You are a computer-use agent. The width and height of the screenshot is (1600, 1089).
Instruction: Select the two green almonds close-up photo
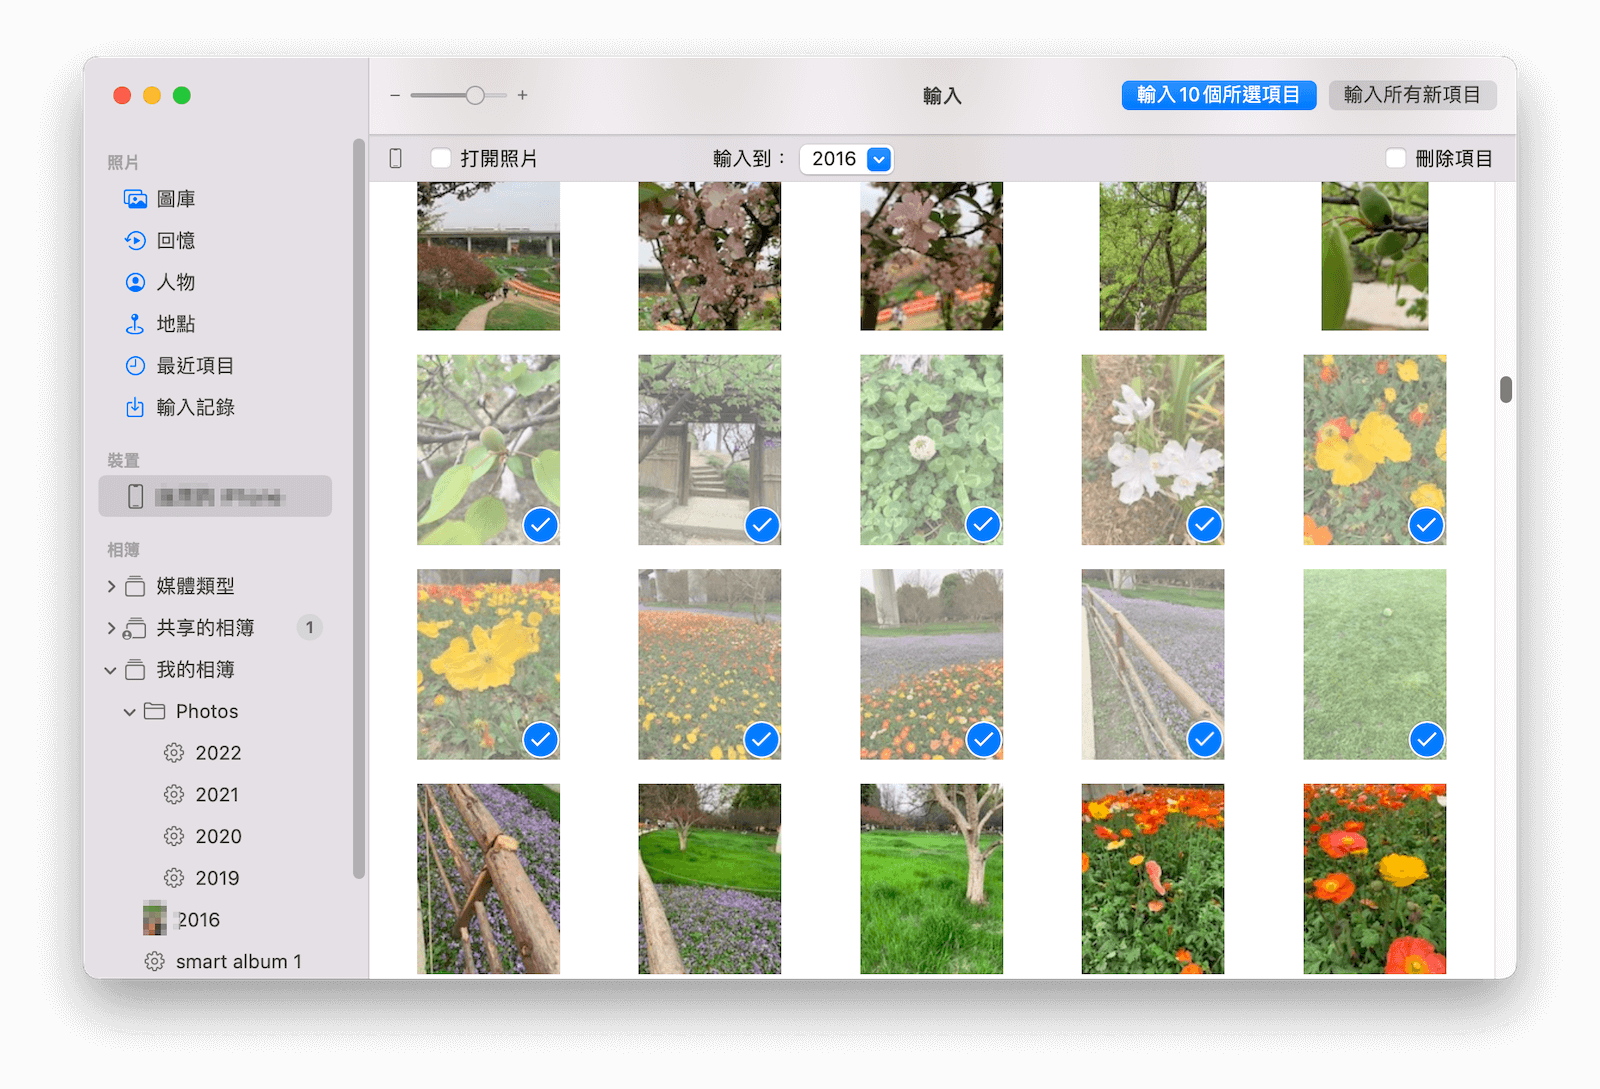click(x=1375, y=256)
